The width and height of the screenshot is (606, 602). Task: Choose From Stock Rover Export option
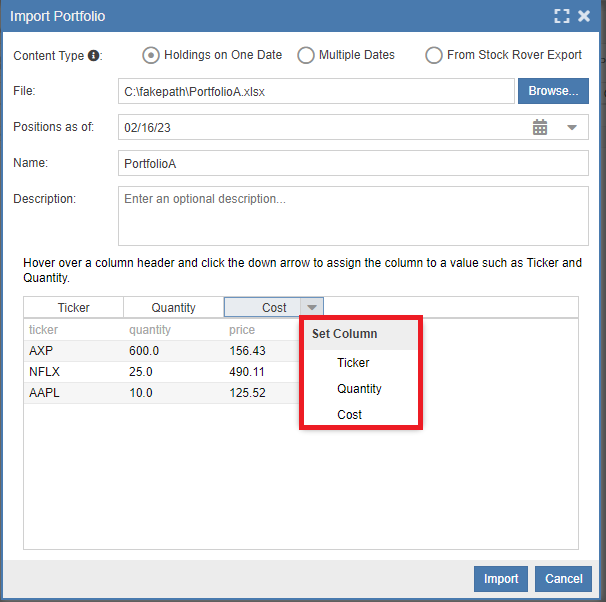click(x=434, y=55)
